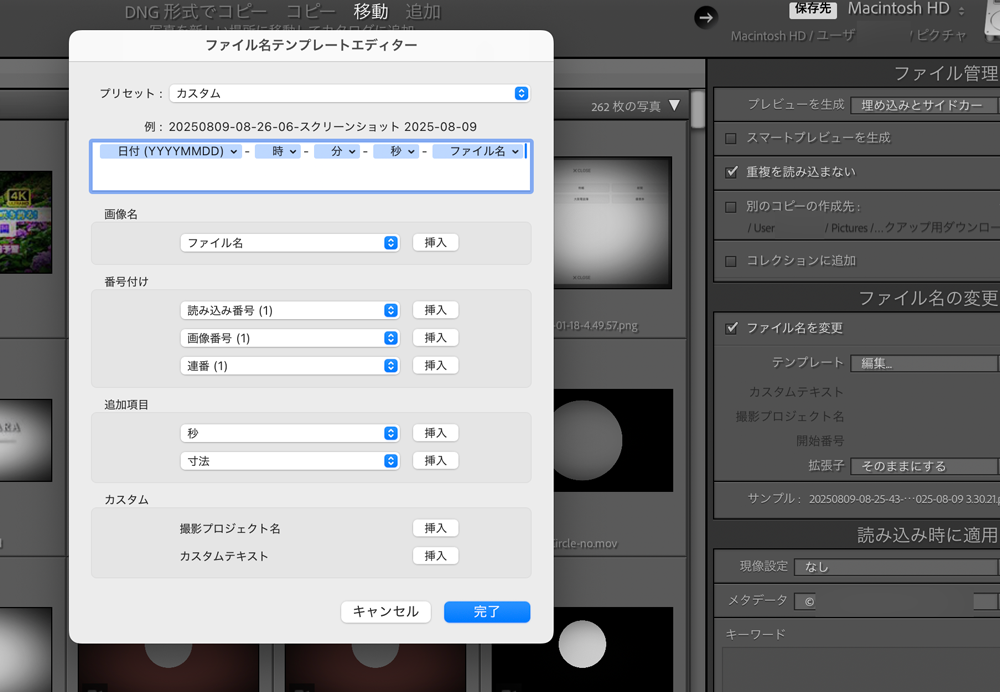Click 挿入 next to カスタムテキスト

435,556
